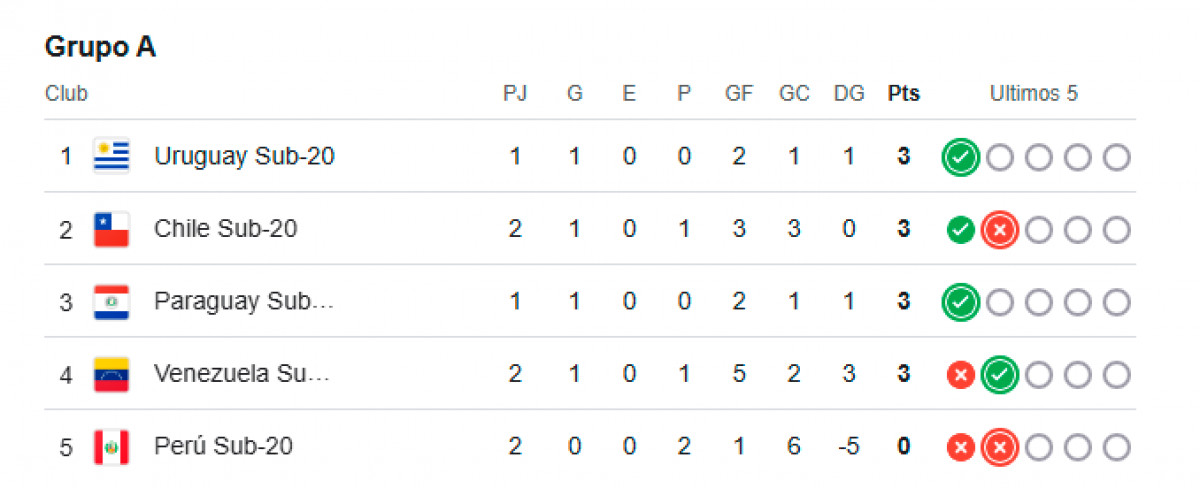The width and height of the screenshot is (1200, 488).
Task: Click the Uruguay flag icon
Action: [x=111, y=157]
